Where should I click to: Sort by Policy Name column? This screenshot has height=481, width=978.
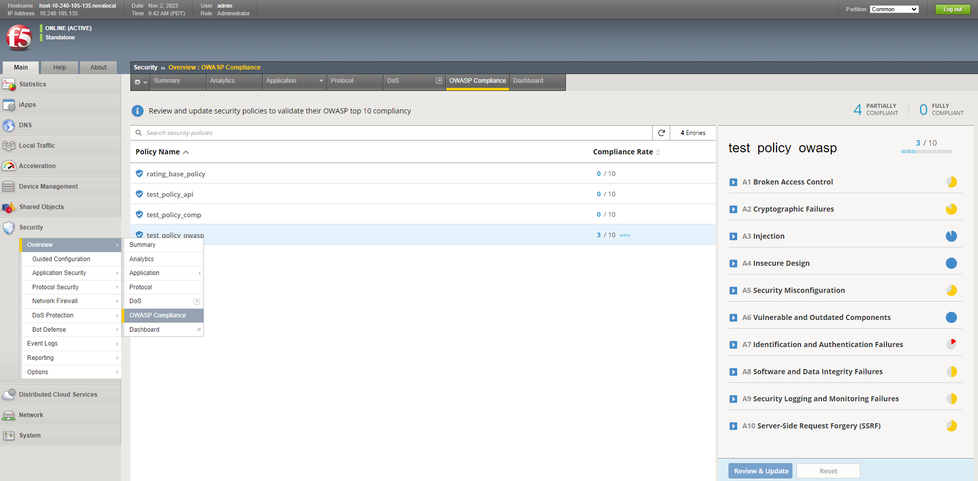162,152
